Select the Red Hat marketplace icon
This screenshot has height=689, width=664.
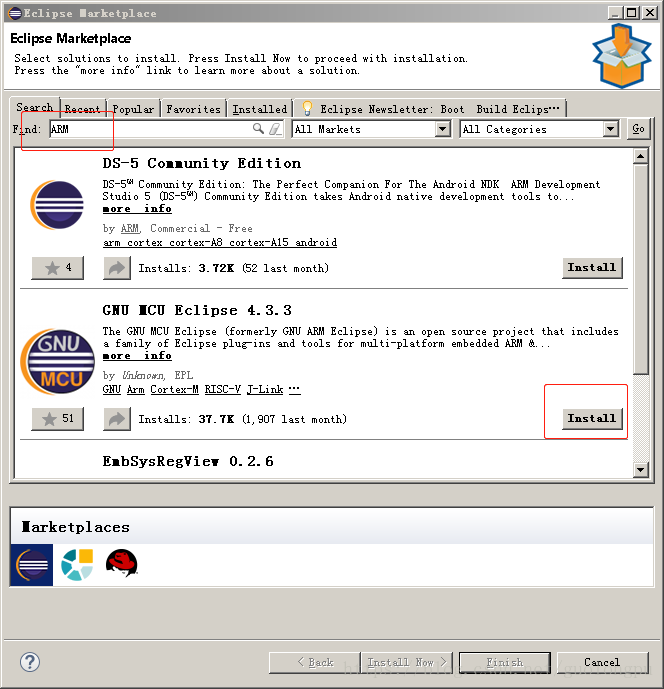pos(122,563)
